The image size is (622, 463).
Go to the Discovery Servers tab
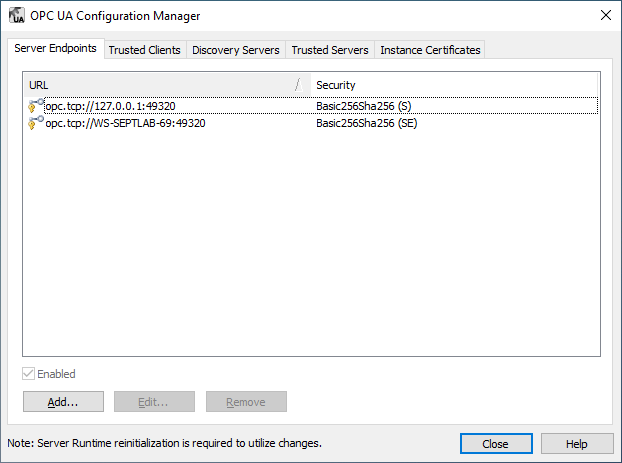coord(235,50)
